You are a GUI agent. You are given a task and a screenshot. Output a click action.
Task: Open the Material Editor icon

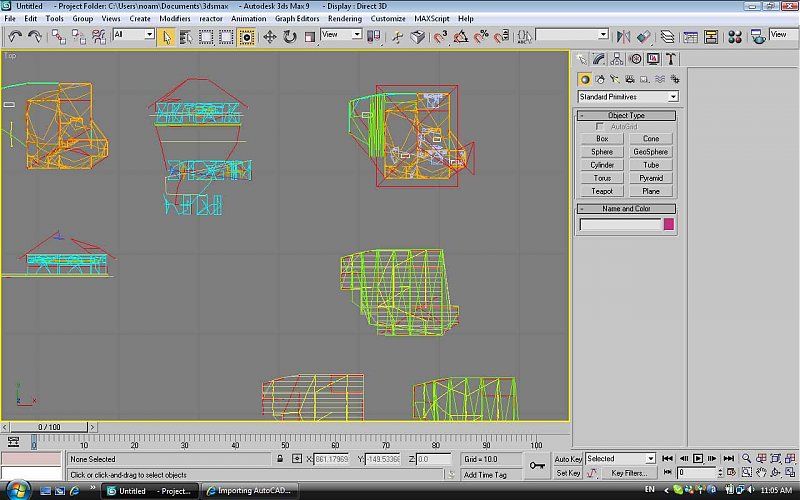pos(734,36)
